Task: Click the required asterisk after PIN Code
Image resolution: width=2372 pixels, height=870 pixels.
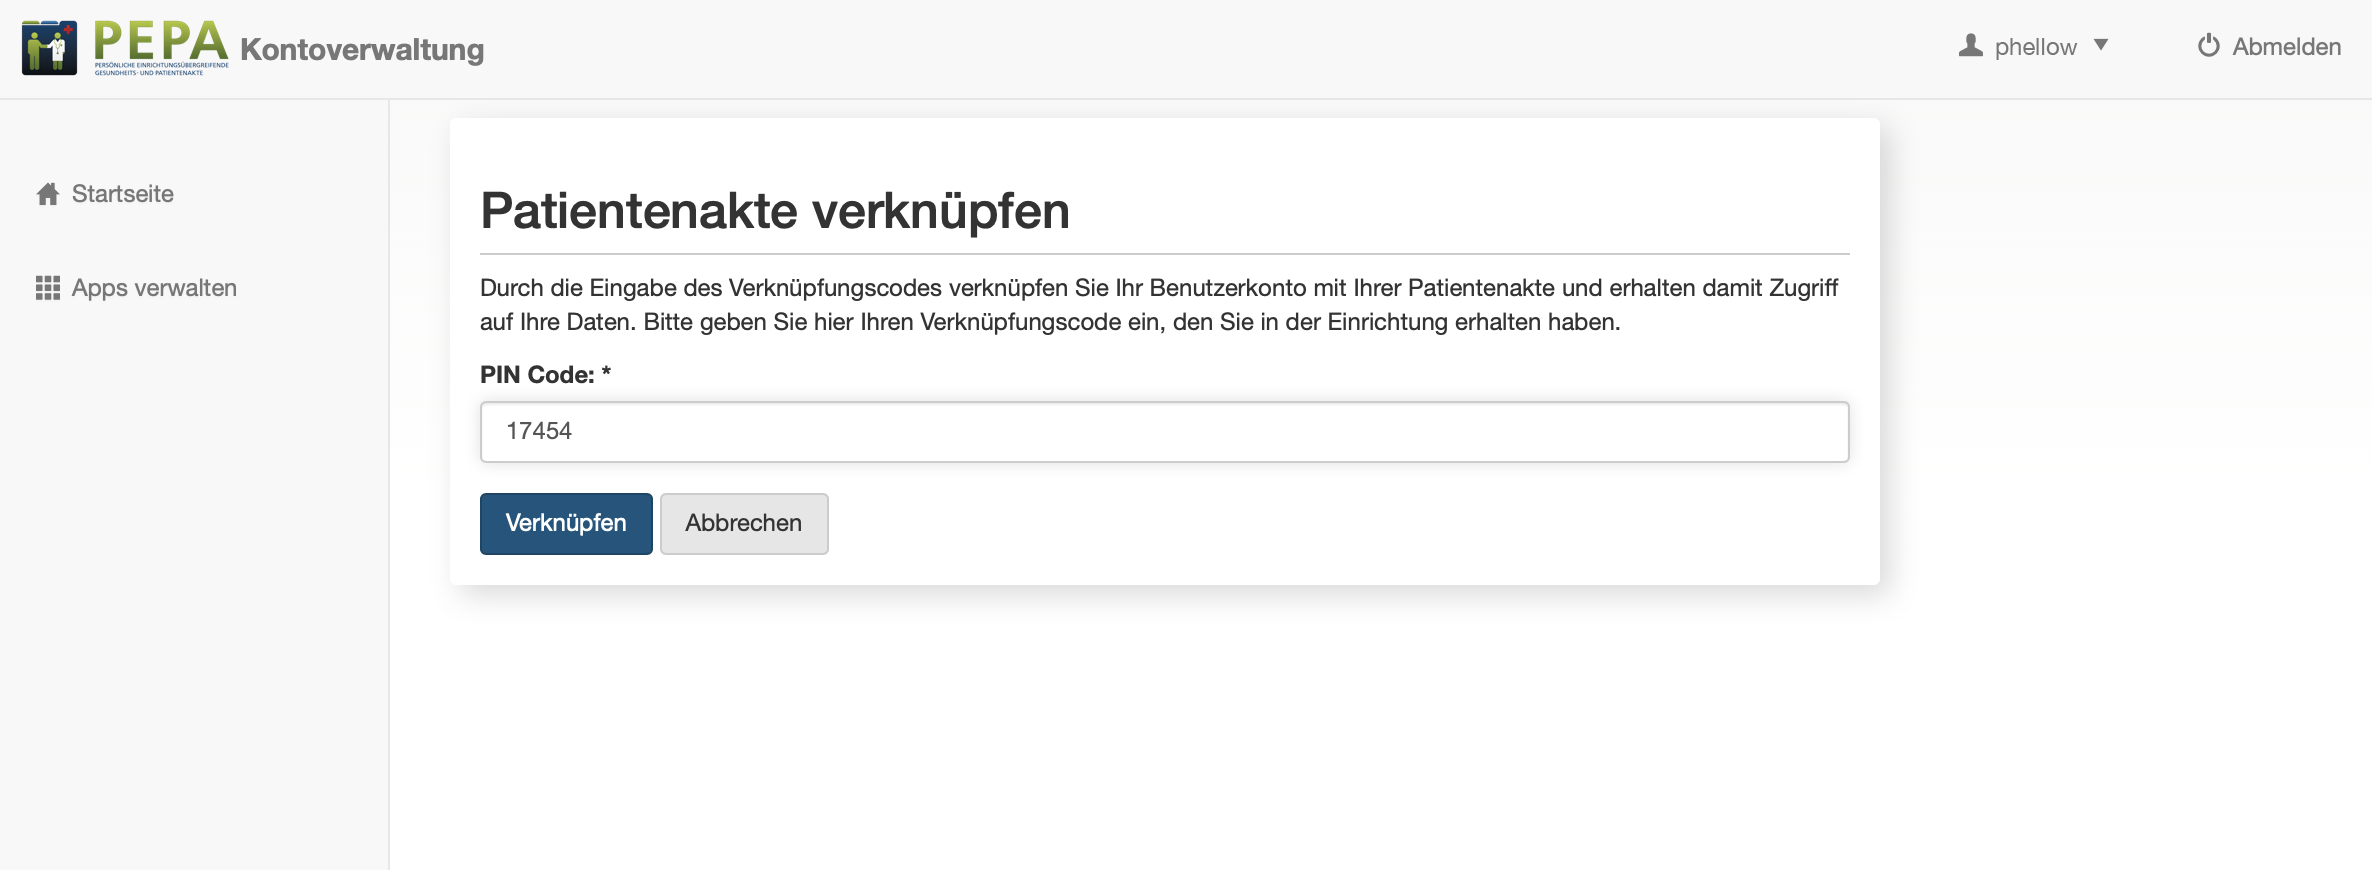Action: pos(606,373)
